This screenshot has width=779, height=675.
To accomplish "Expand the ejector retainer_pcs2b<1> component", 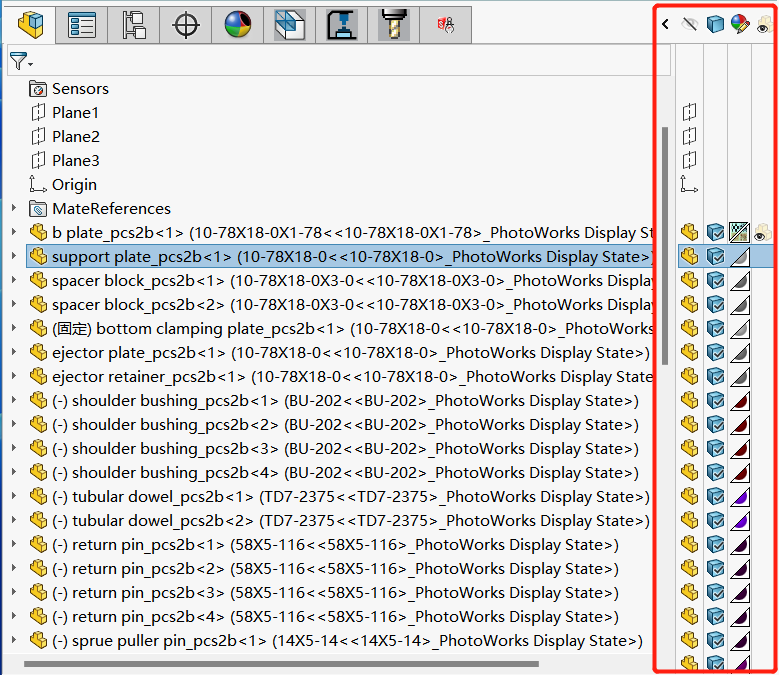I will [13, 376].
